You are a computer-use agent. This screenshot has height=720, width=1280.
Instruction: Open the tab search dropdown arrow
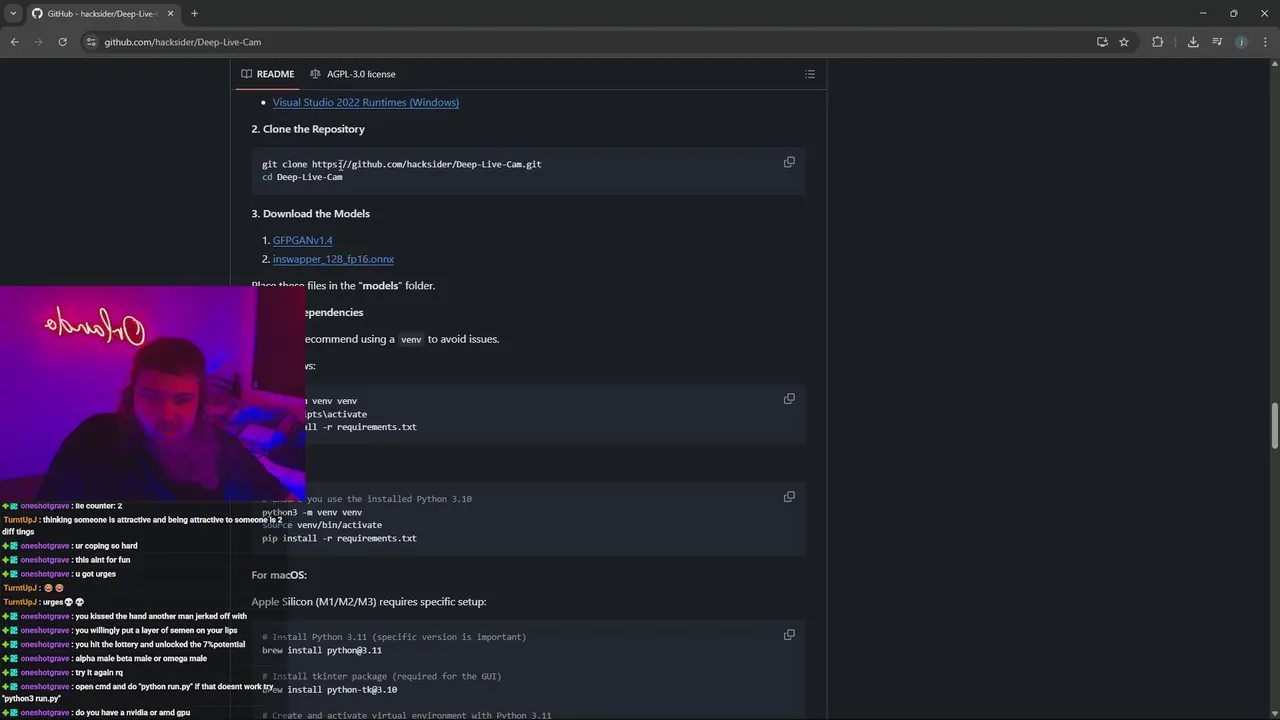[x=13, y=13]
